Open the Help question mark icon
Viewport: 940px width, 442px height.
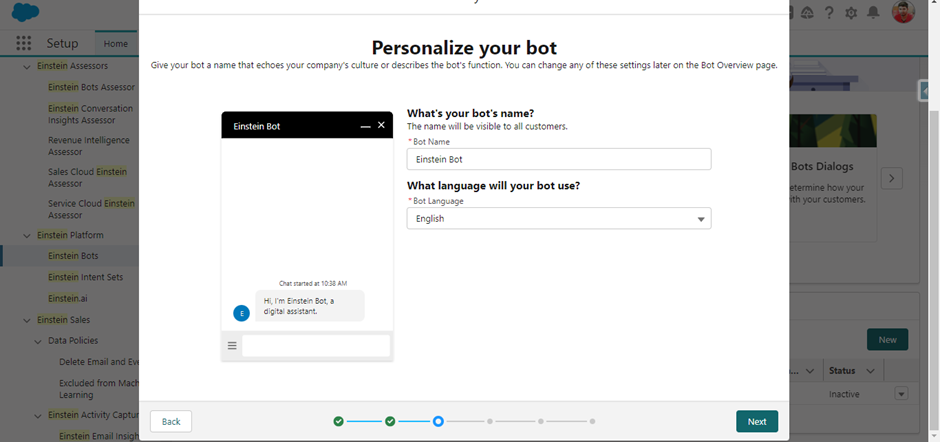pos(829,13)
